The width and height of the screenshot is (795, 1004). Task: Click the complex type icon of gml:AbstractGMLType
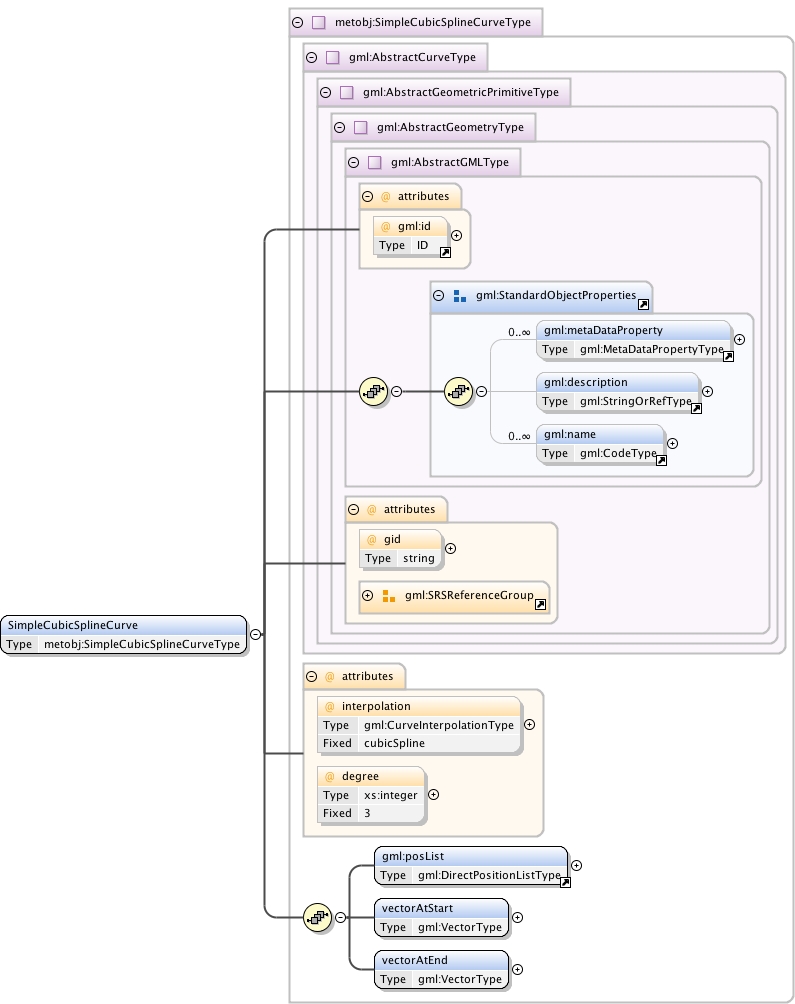(375, 163)
